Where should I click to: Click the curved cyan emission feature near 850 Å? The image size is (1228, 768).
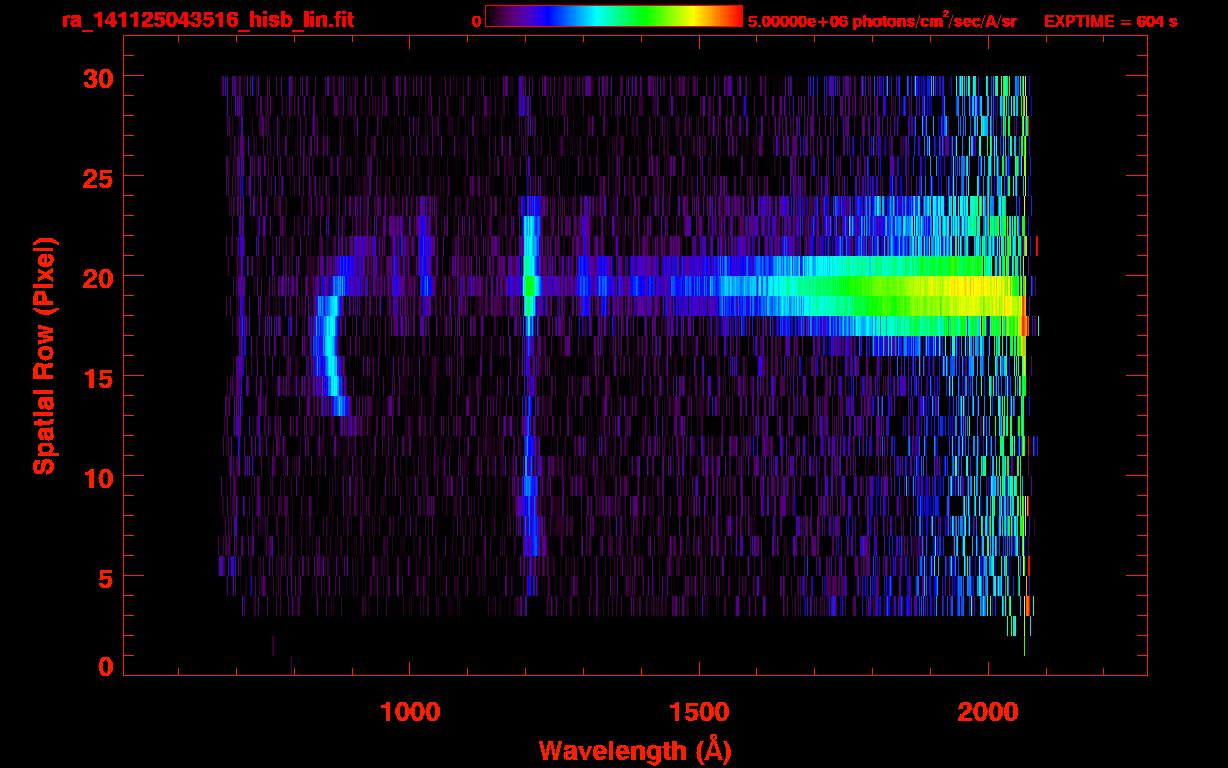coord(329,346)
